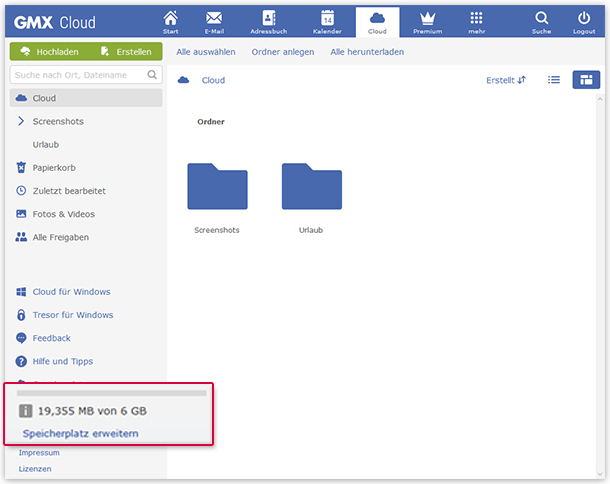610x484 pixels.
Task: Click the picture icon for Fotos & Videos
Action: coord(21,214)
